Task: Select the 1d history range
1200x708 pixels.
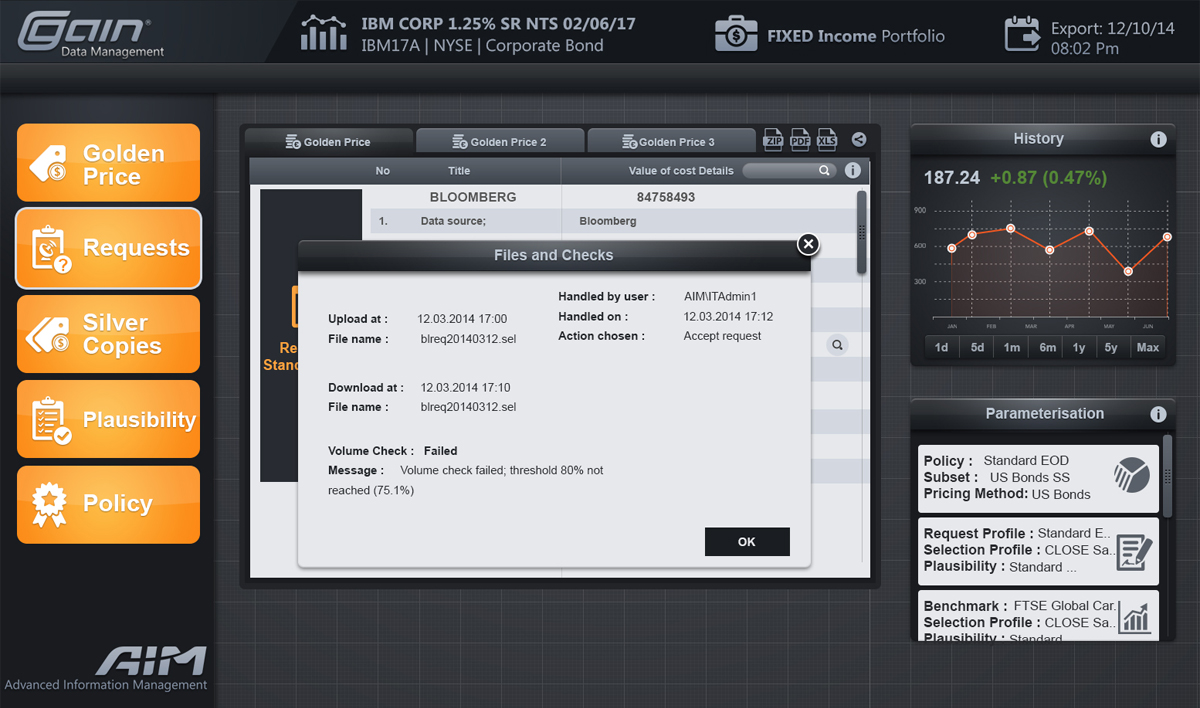Action: [941, 347]
